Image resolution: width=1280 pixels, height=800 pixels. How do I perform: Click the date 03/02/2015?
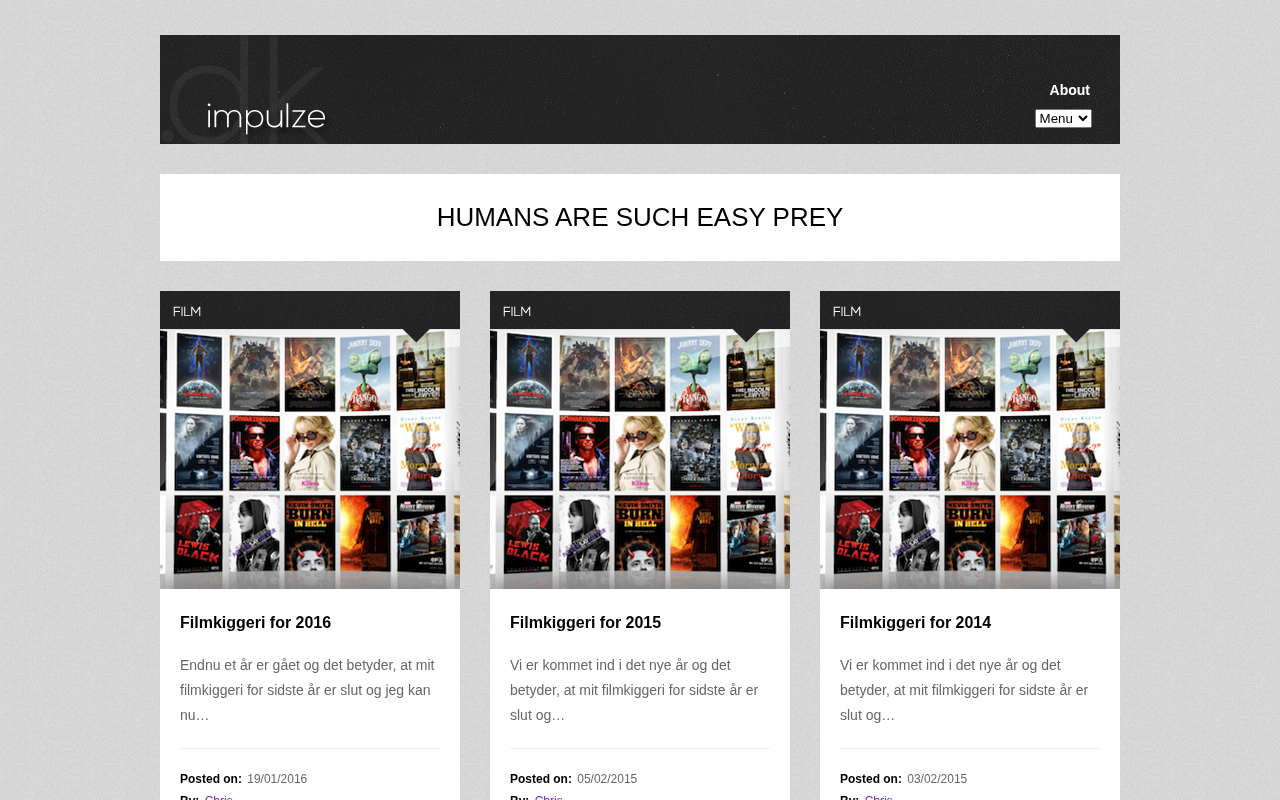[x=937, y=779]
